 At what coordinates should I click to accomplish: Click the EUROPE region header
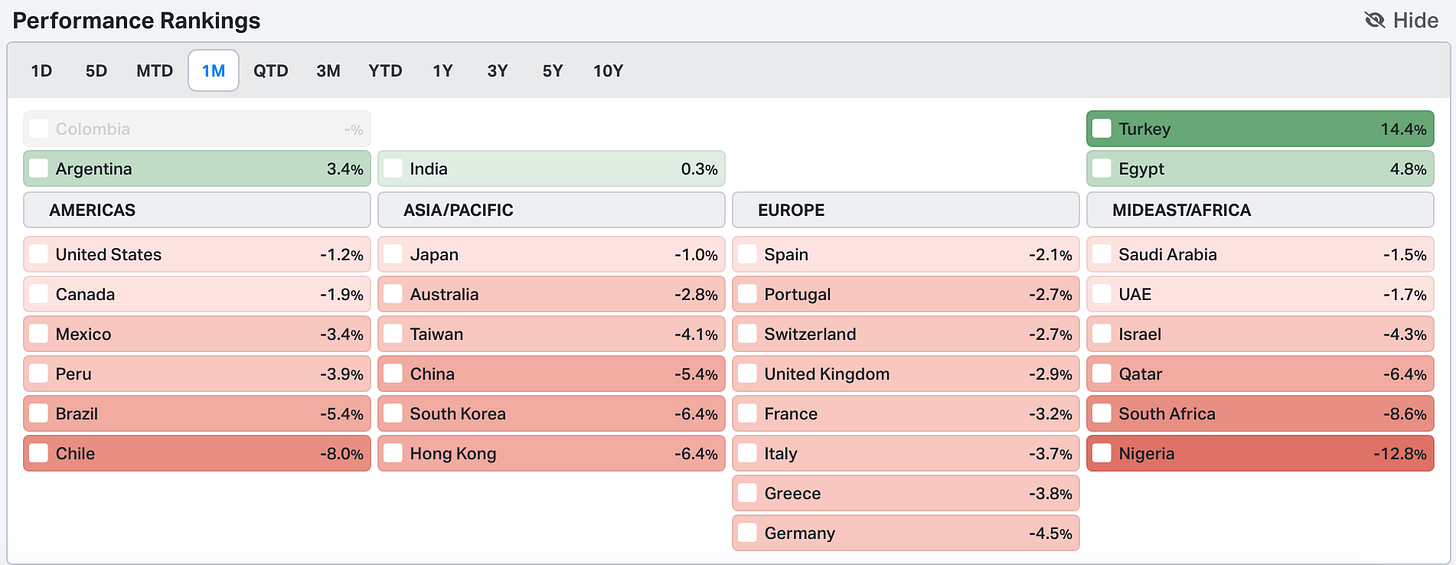pos(905,211)
